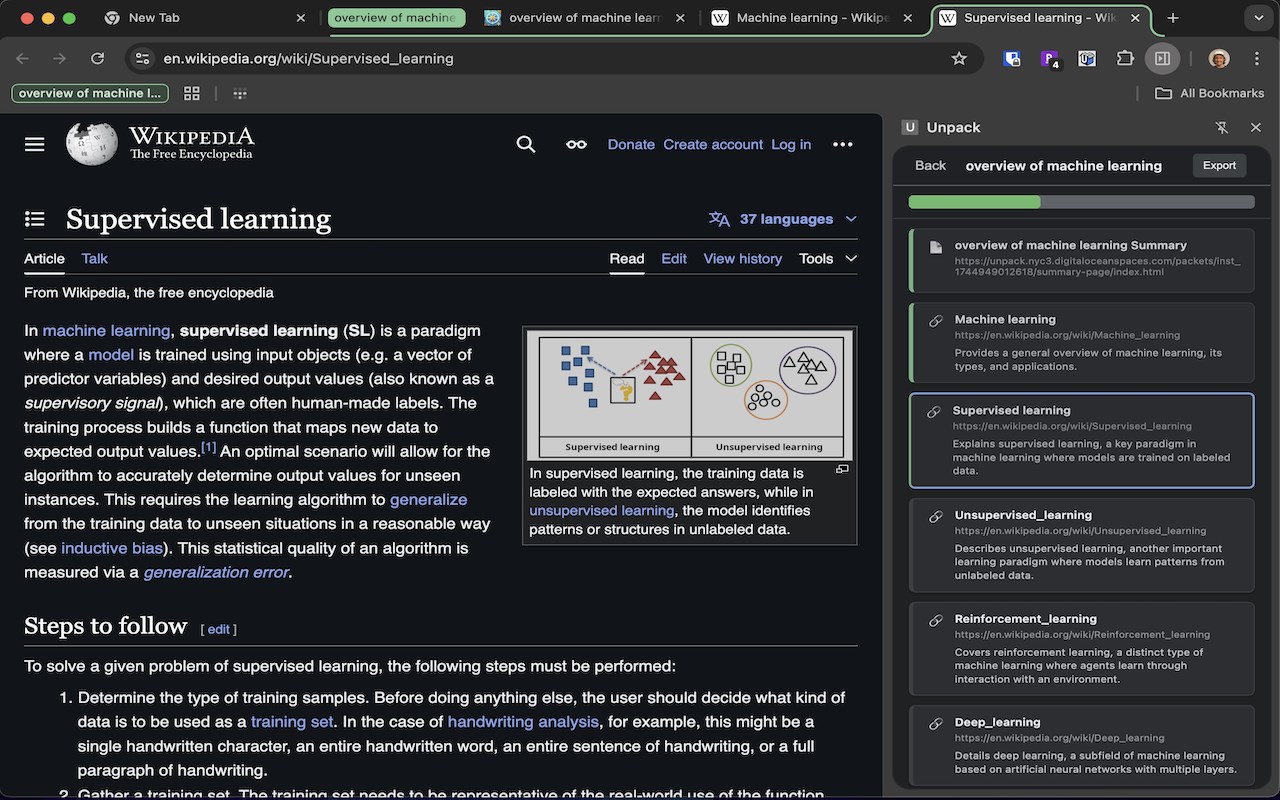Bookmark this page with the star icon

pos(959,58)
